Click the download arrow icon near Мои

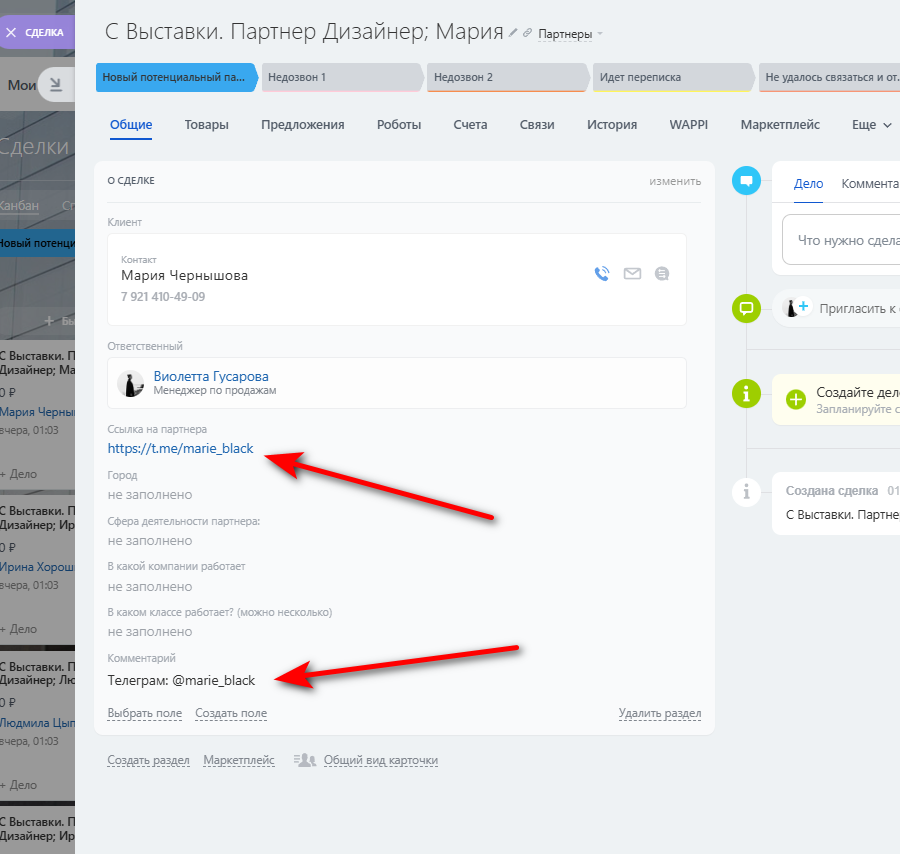pos(56,85)
